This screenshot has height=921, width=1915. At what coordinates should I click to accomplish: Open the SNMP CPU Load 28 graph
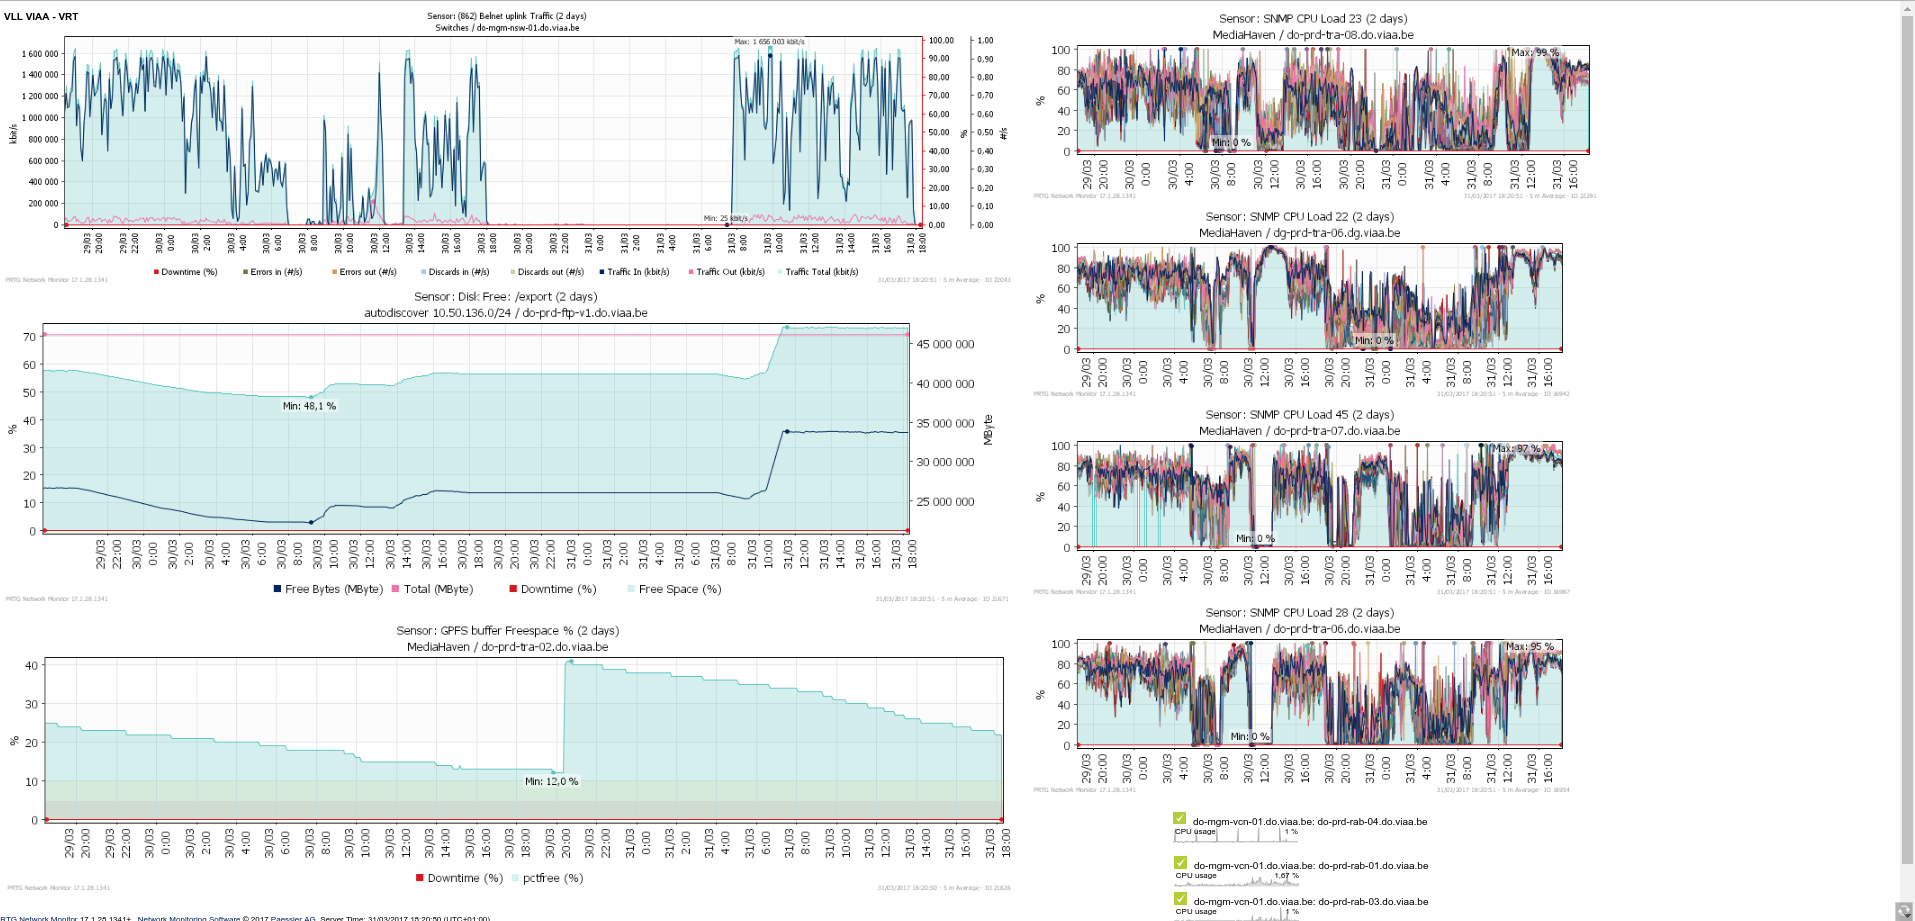click(x=1300, y=699)
